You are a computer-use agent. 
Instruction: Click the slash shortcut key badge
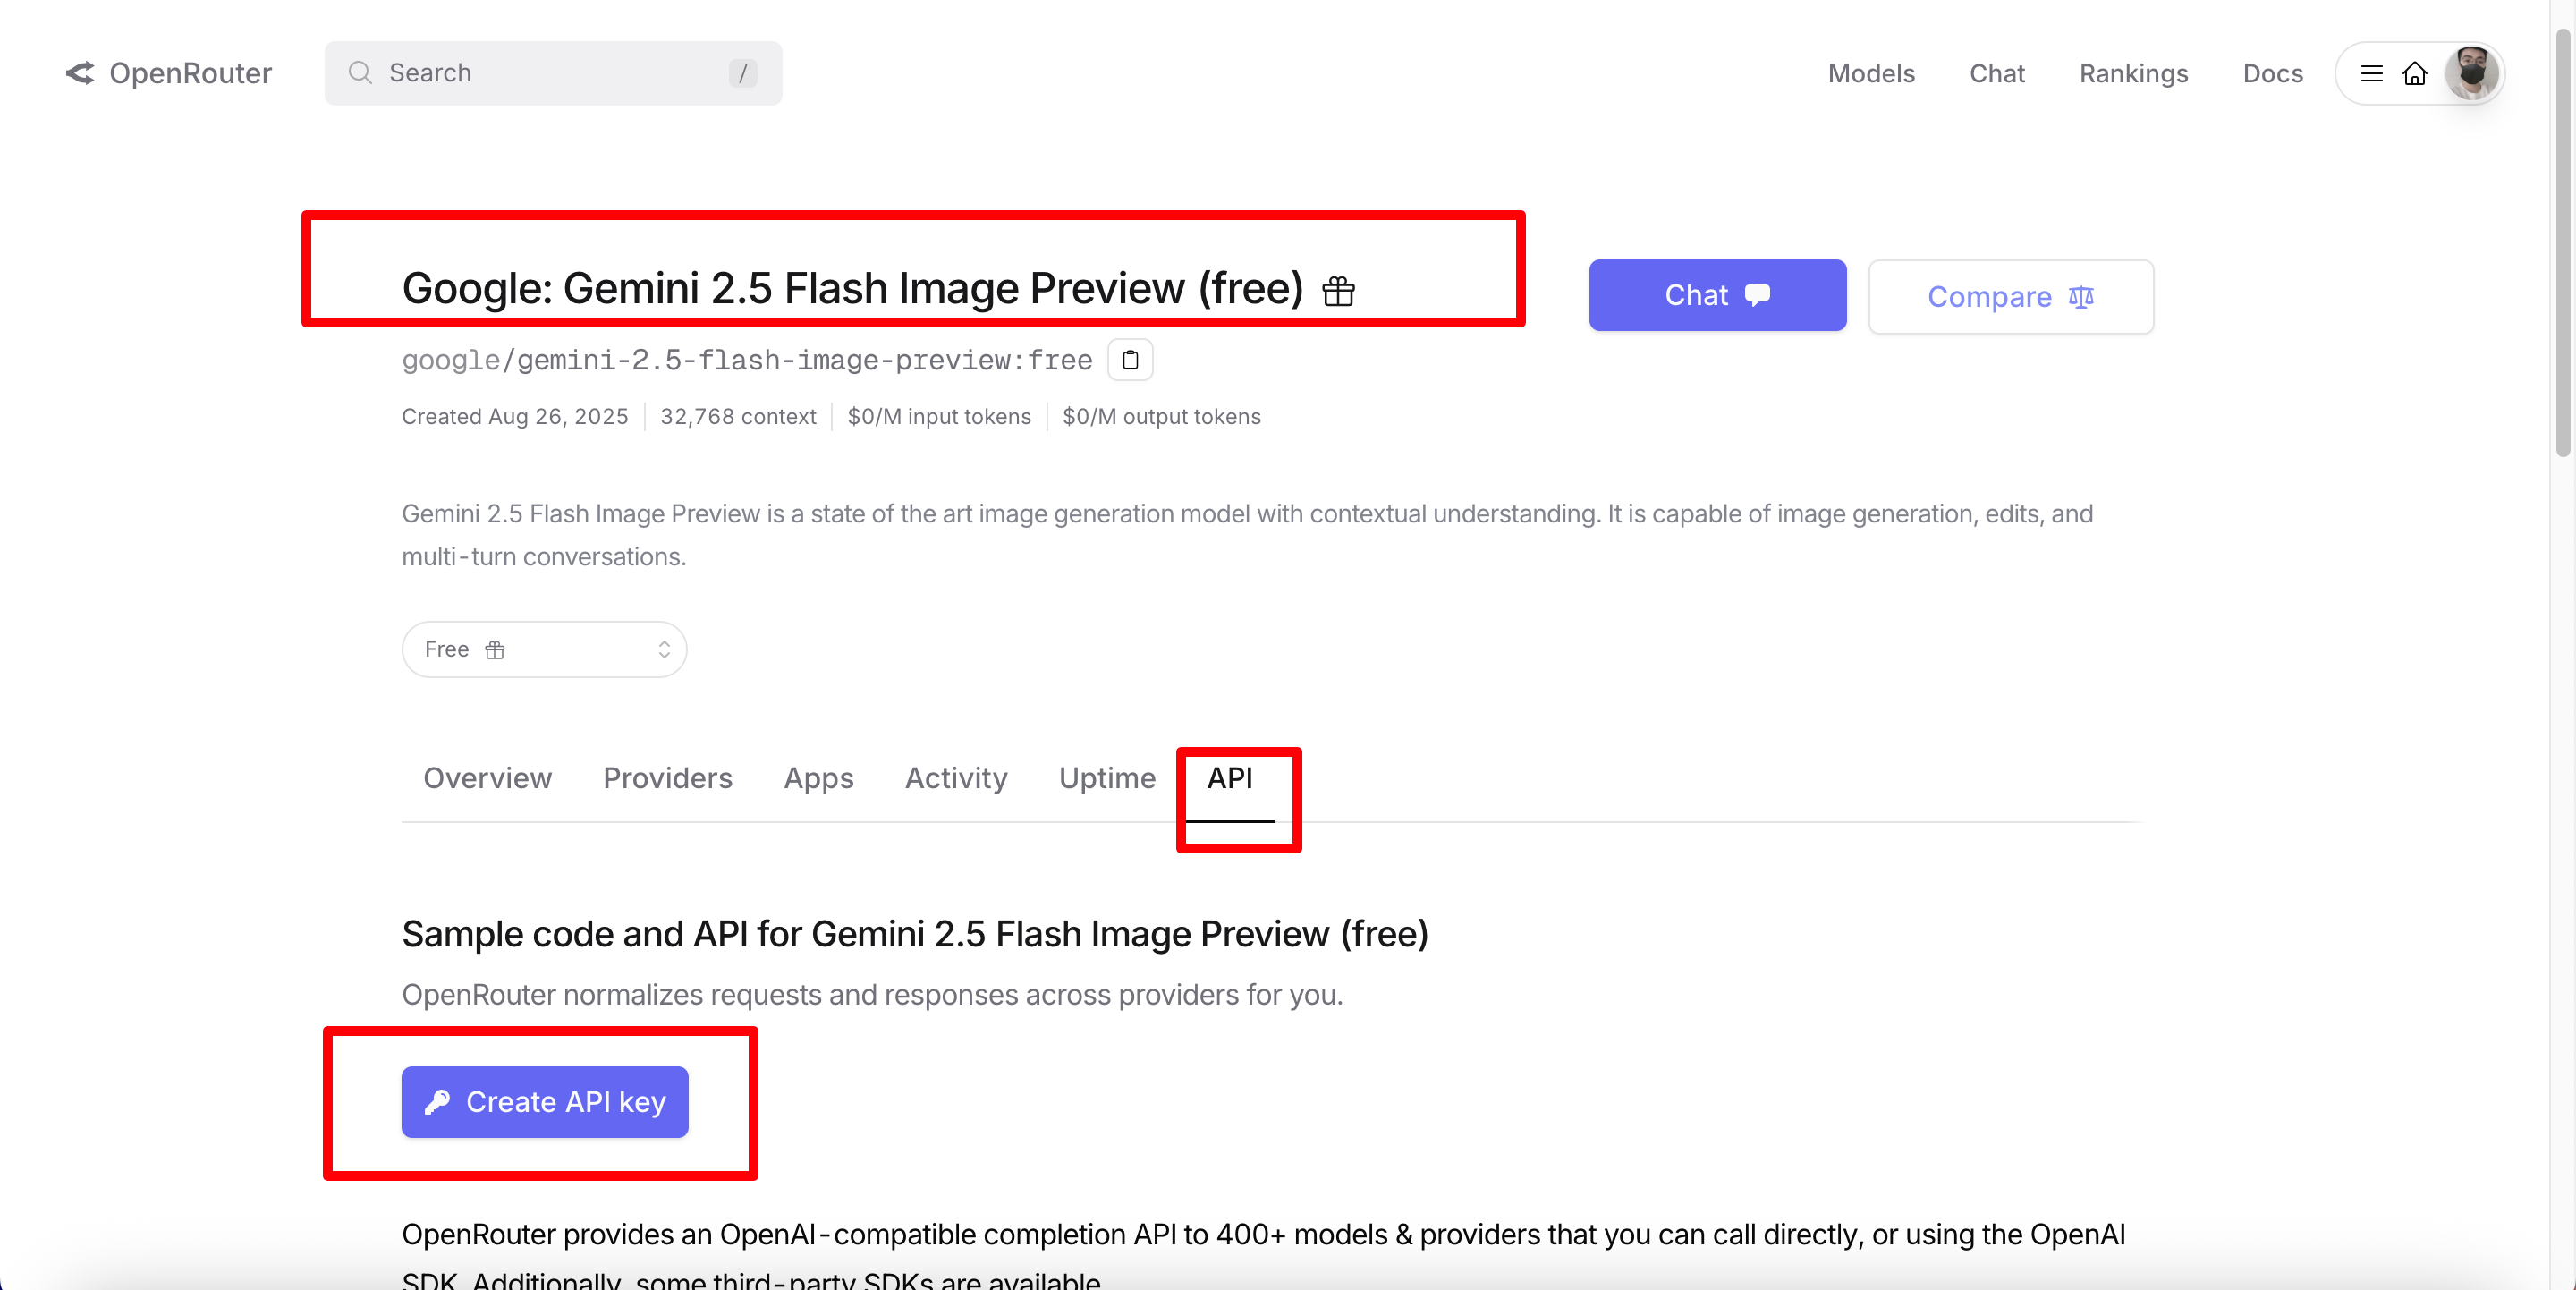(742, 73)
